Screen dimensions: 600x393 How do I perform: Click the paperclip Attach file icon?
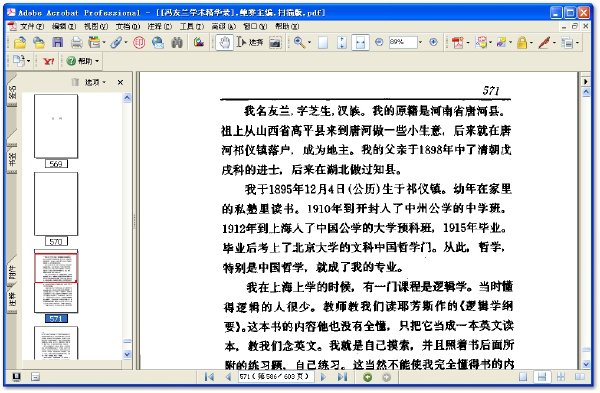tap(116, 42)
